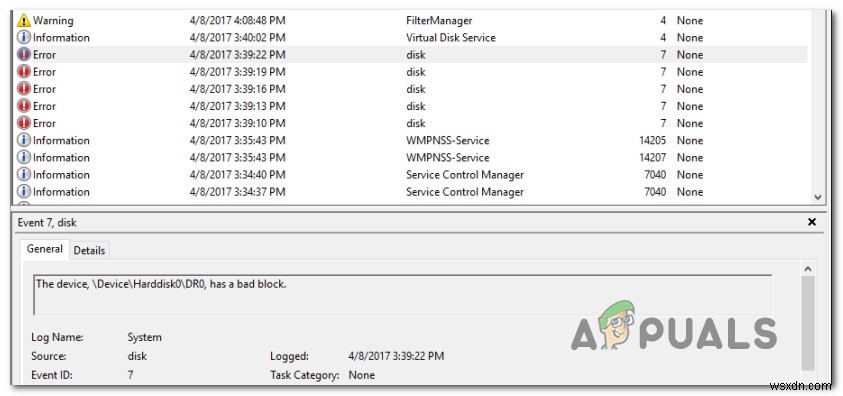Click the Log Name value System

tap(144, 338)
